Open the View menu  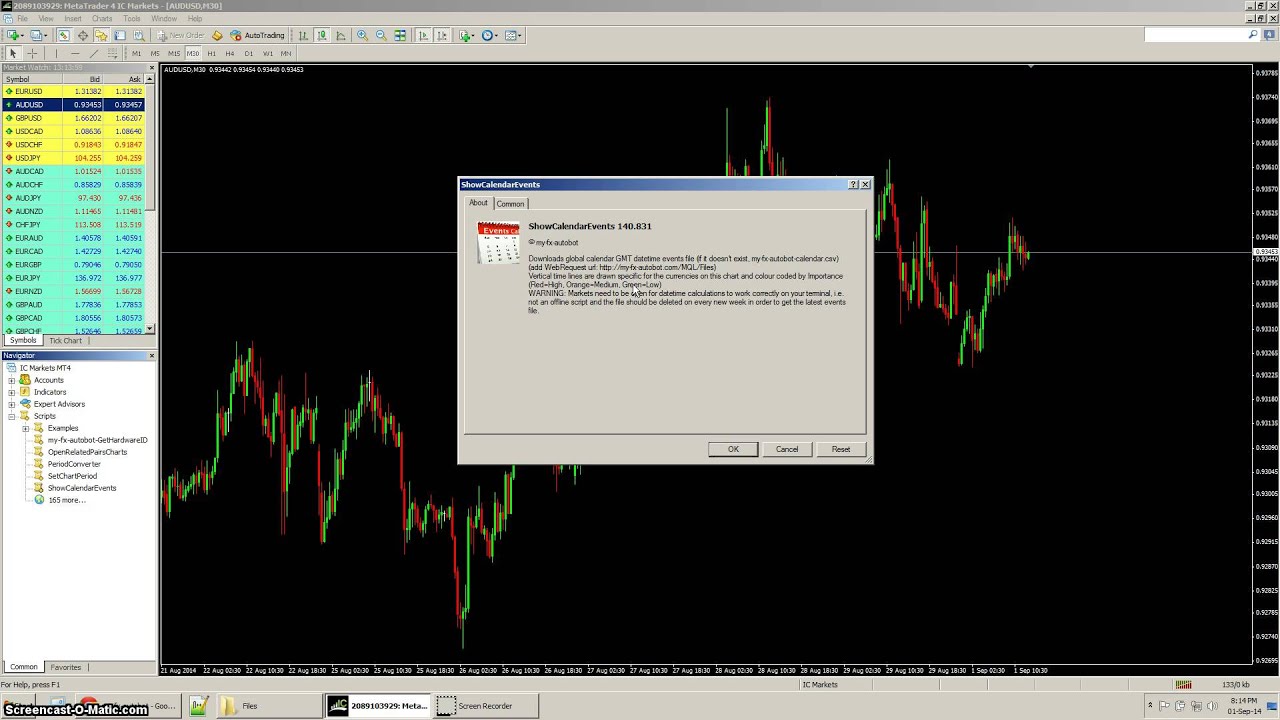pos(46,18)
